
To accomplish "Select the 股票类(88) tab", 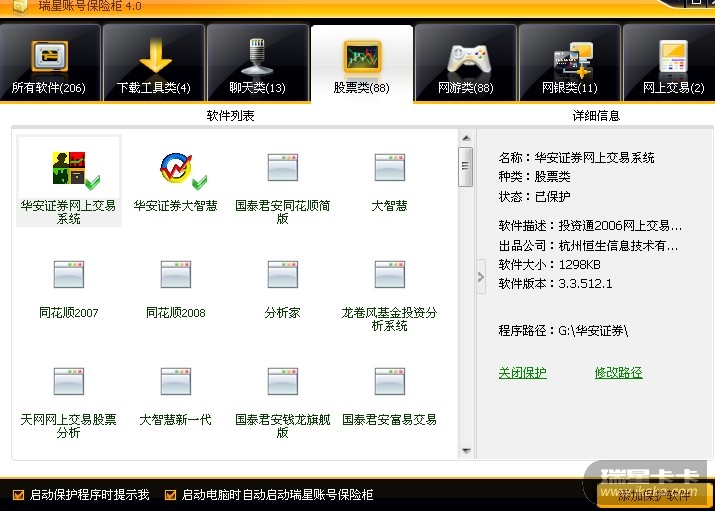I will point(362,64).
